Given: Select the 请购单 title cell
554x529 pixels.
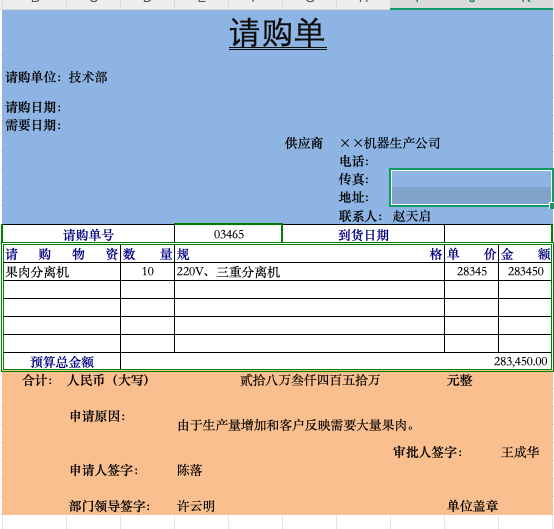Looking at the screenshot, I should 278,34.
